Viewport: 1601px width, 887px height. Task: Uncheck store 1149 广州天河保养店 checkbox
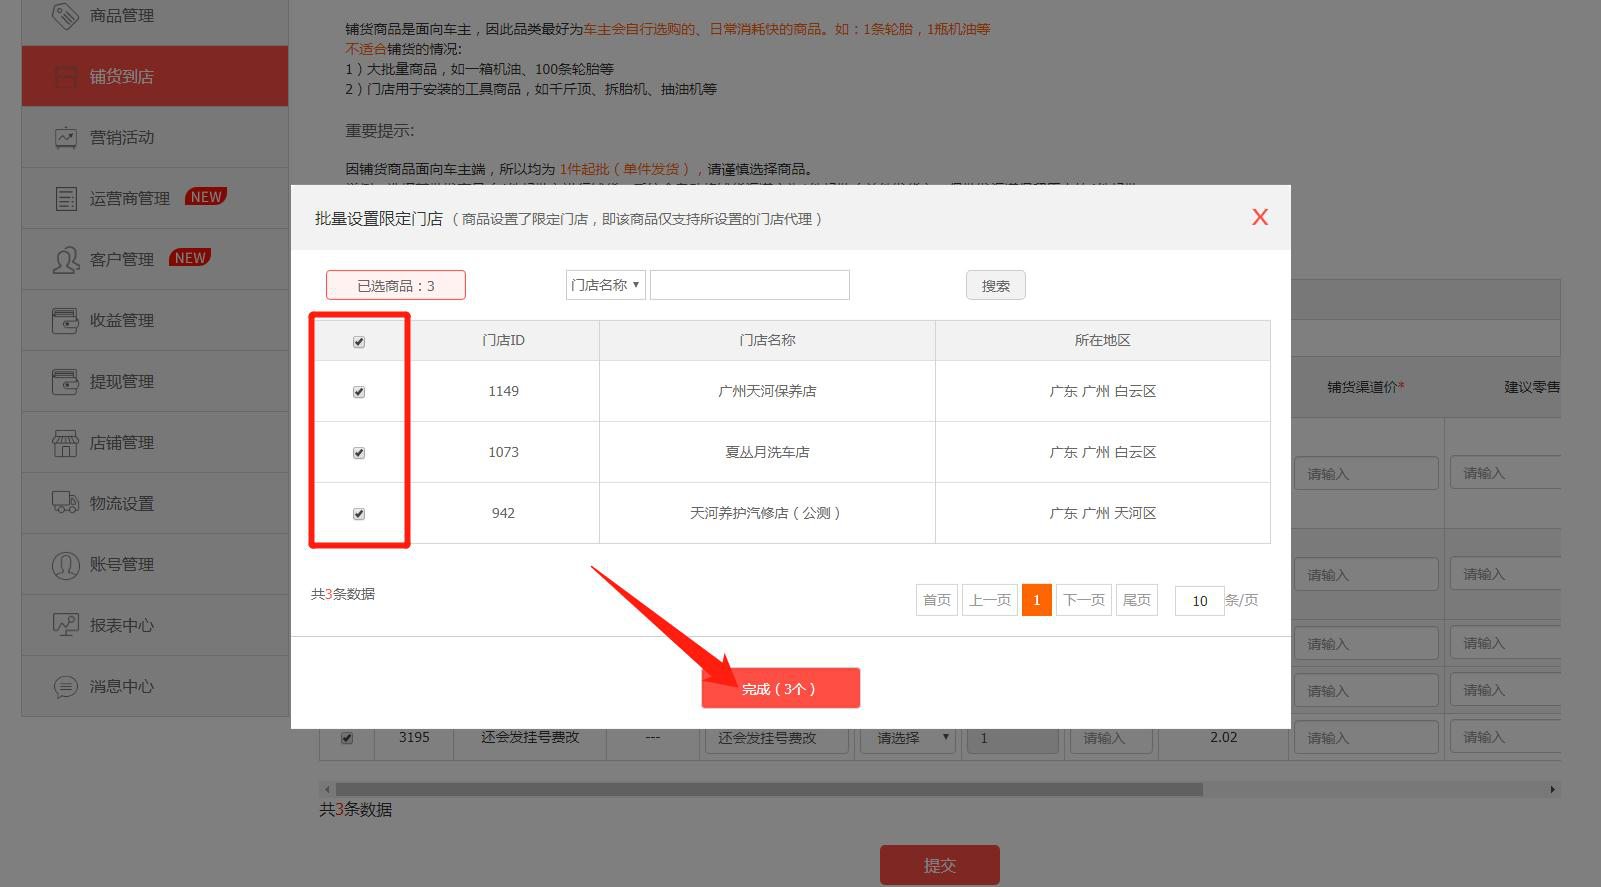click(359, 392)
